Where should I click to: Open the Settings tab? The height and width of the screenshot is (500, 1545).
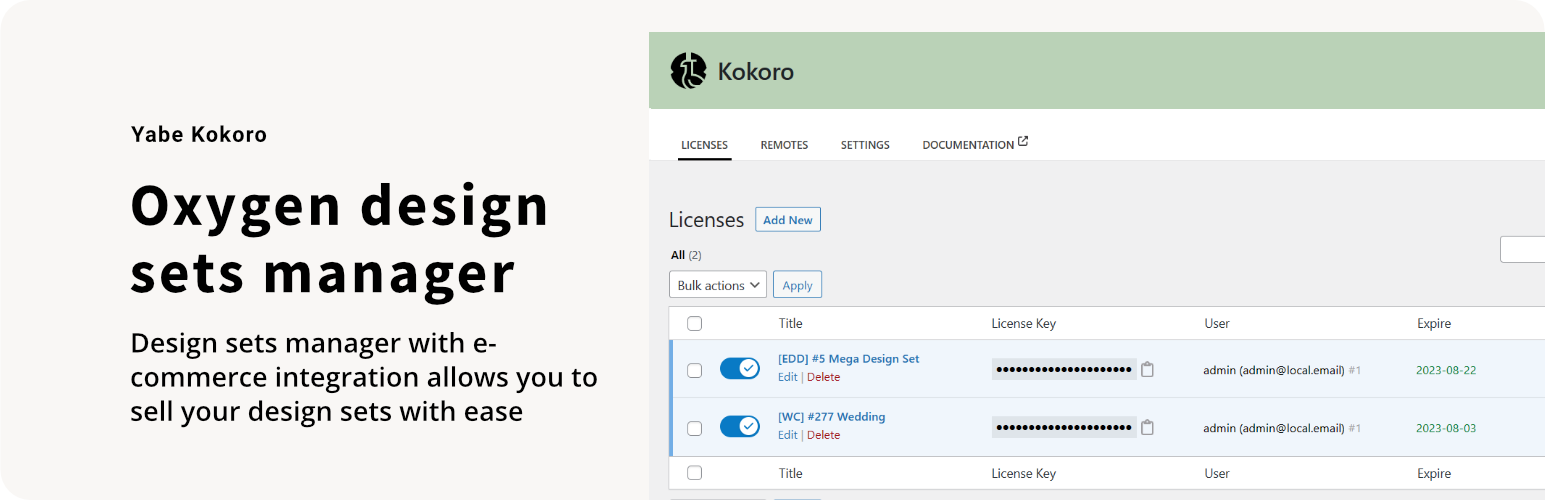click(865, 145)
